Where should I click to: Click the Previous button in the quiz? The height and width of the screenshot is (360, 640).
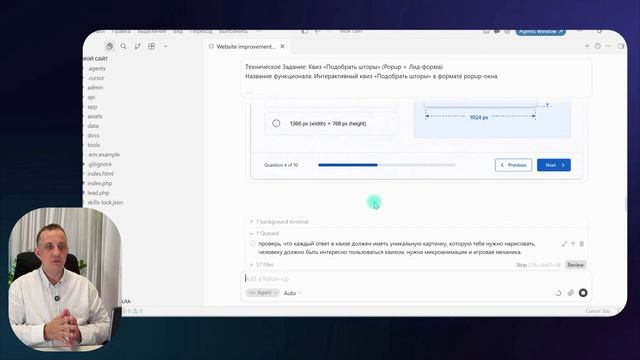pos(513,165)
